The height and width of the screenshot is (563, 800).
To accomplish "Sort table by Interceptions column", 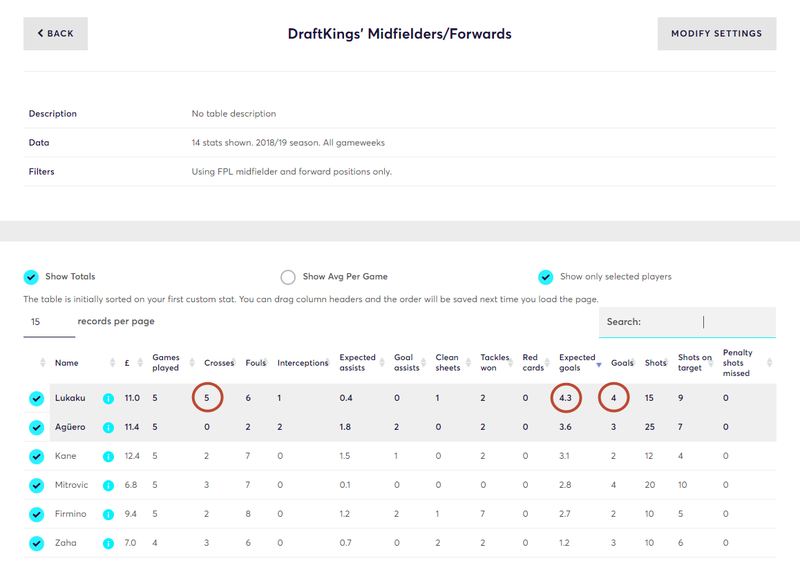I will point(303,363).
